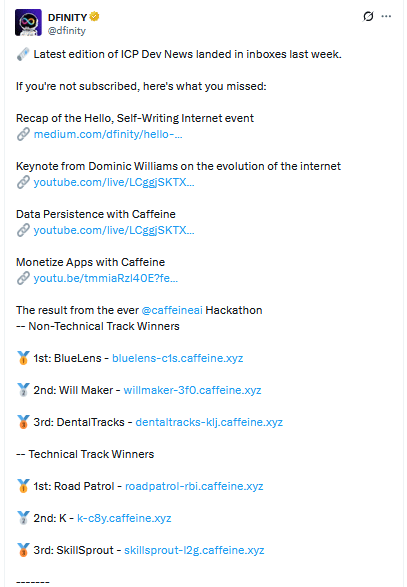Click the gold verified badge next to DFINITY
Image resolution: width=407 pixels, height=587 pixels.
coord(94,17)
